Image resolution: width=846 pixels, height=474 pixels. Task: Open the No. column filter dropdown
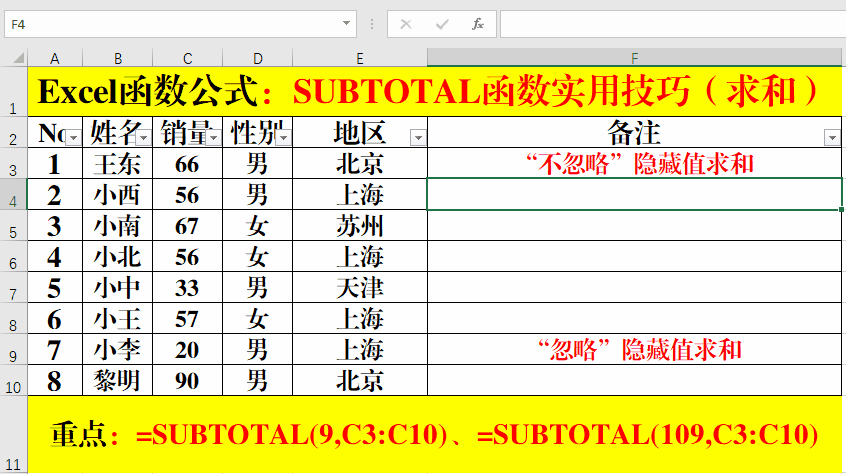73,138
